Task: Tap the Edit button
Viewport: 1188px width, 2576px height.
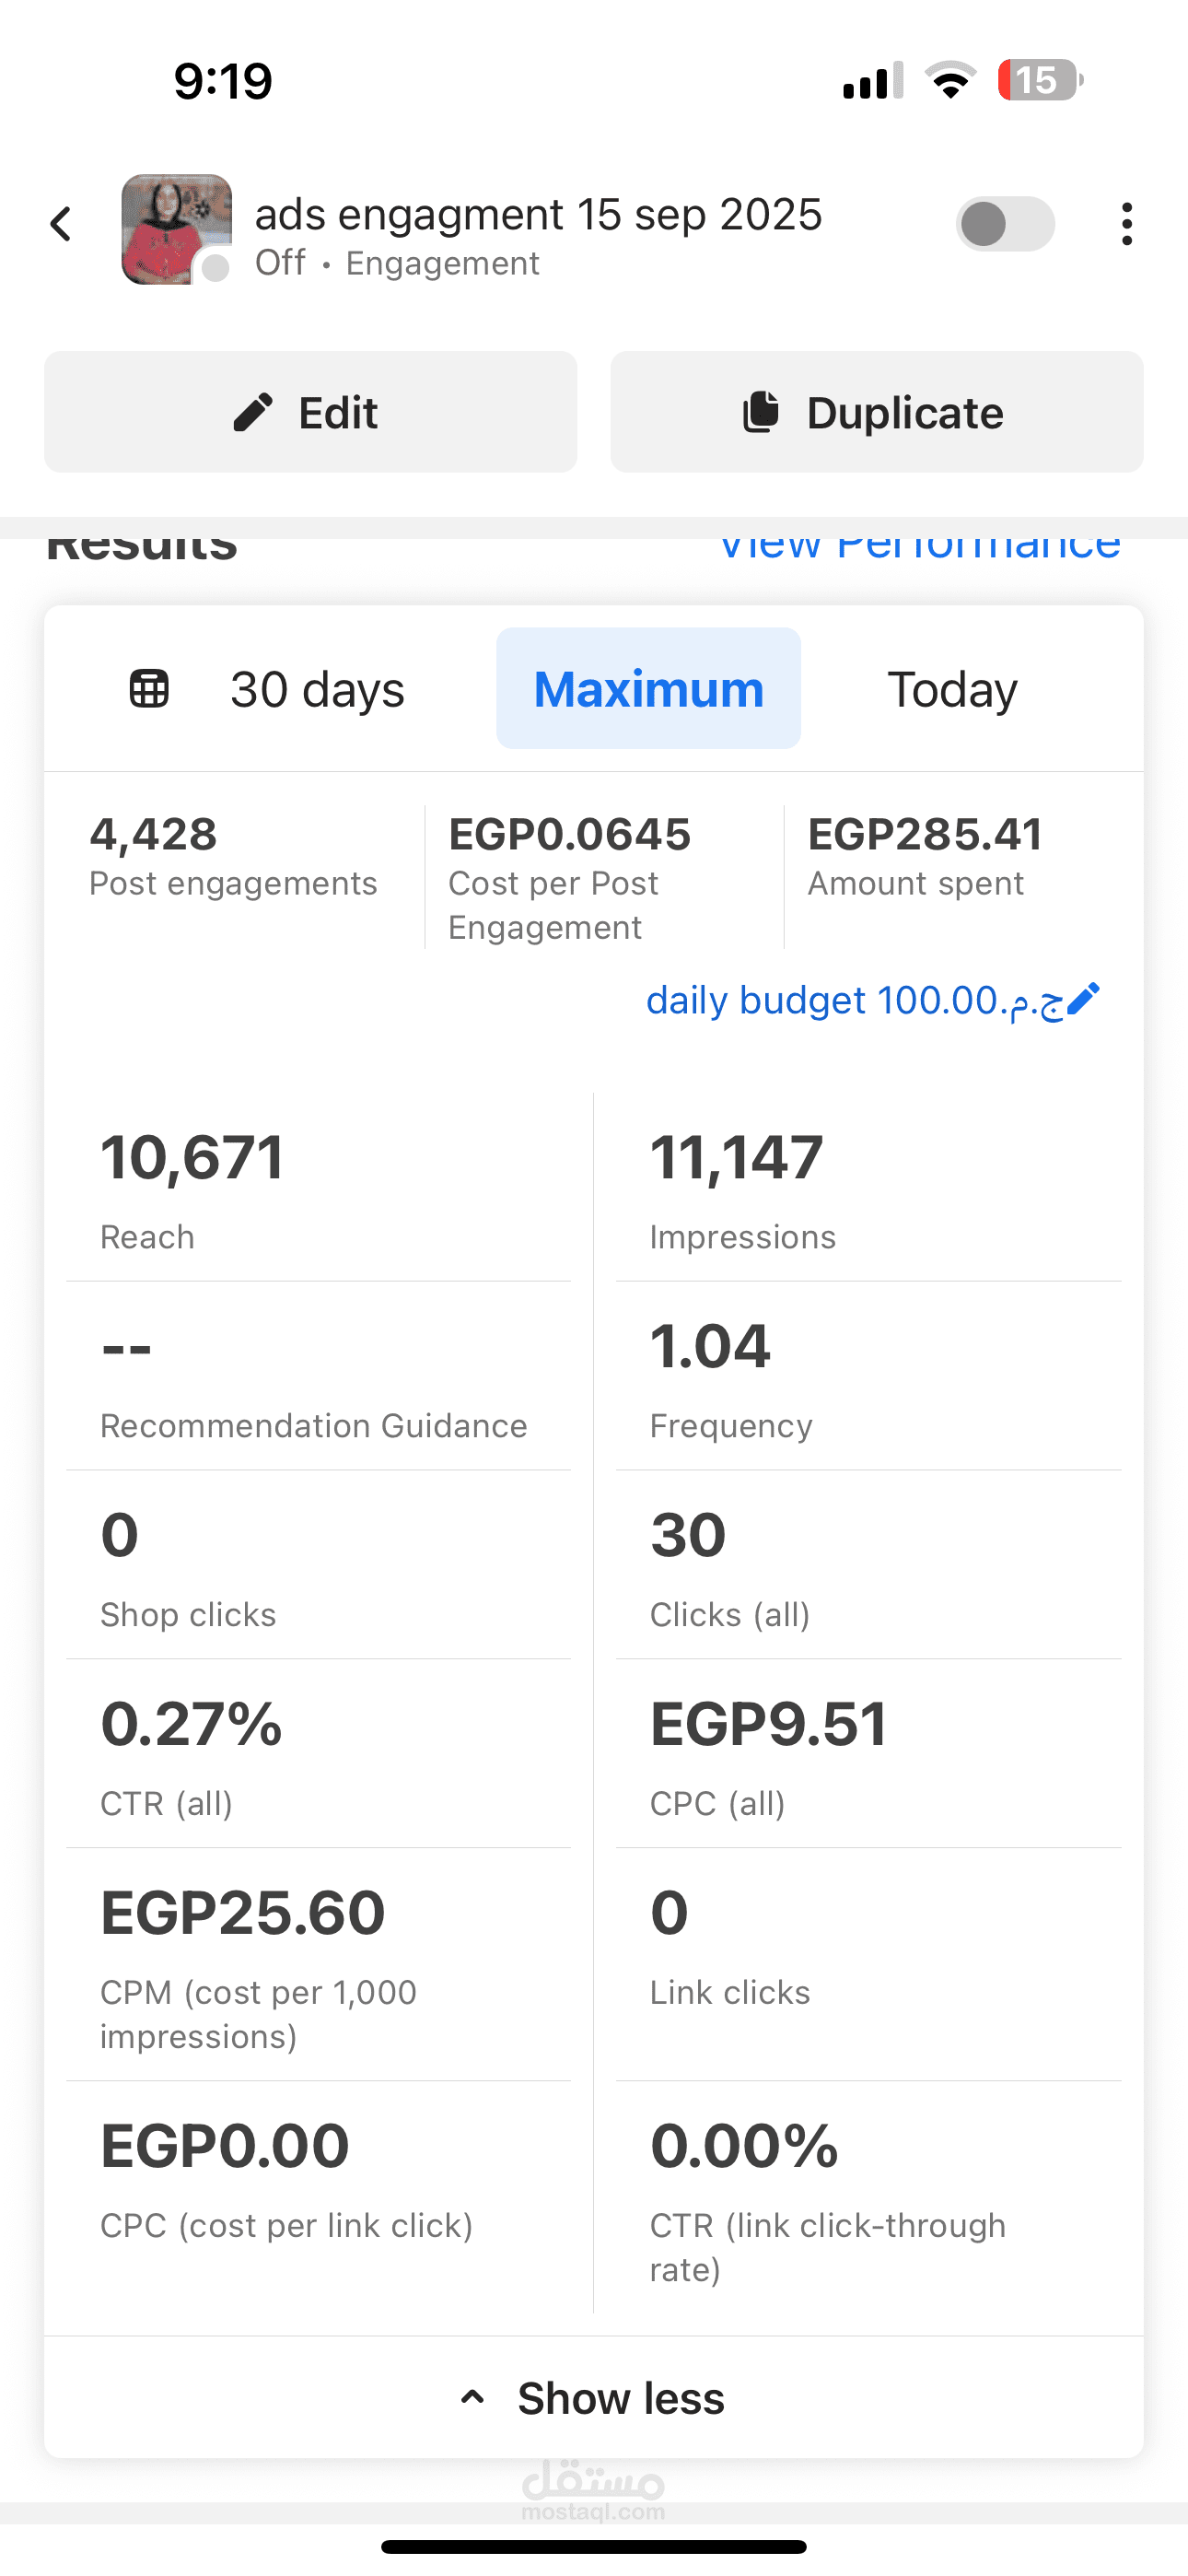Action: (310, 412)
